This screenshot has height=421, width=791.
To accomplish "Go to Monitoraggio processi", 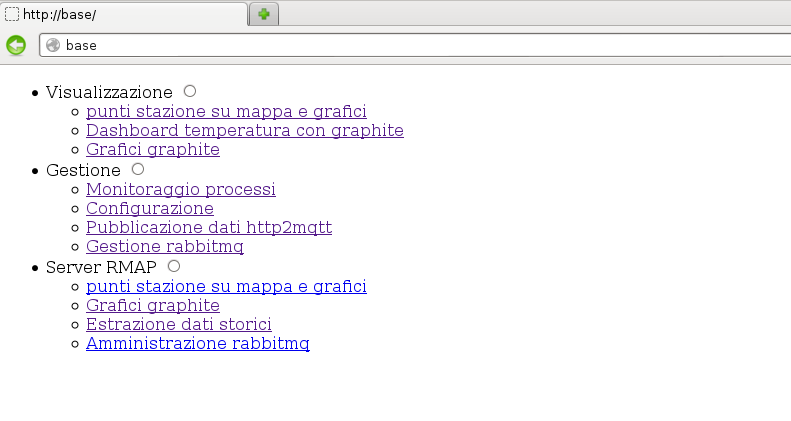I will [x=180, y=189].
